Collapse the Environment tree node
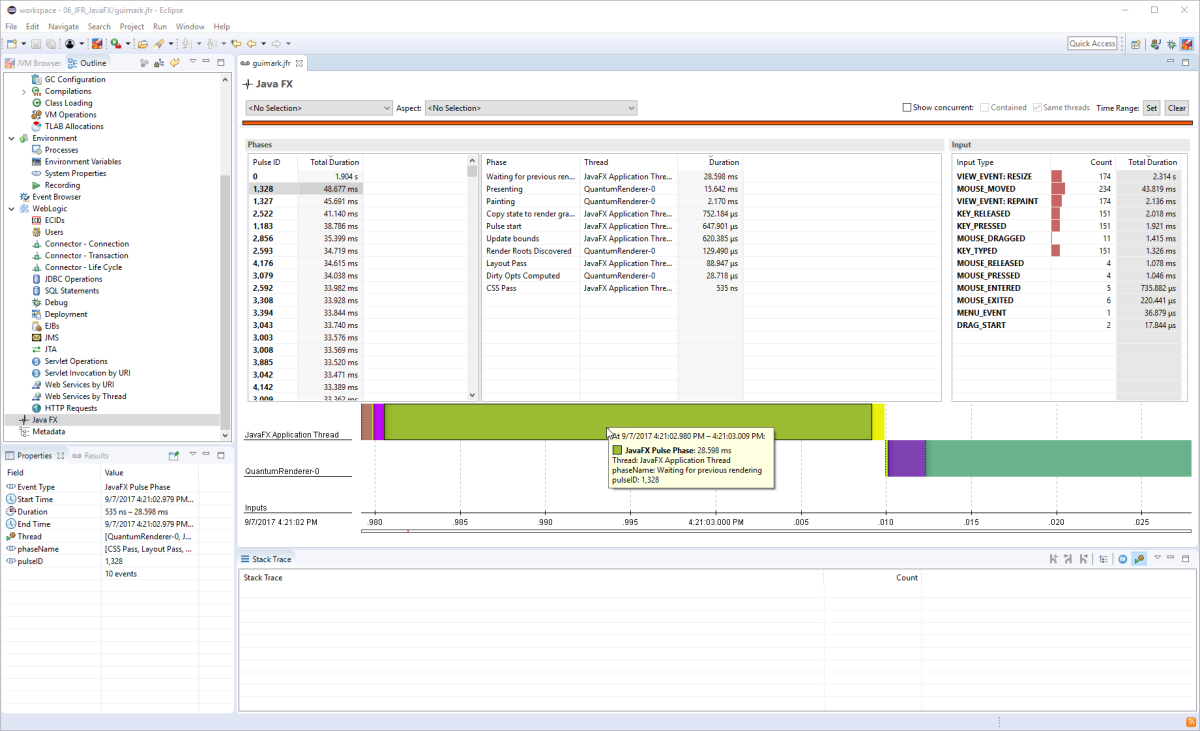This screenshot has width=1200, height=731. click(x=12, y=138)
